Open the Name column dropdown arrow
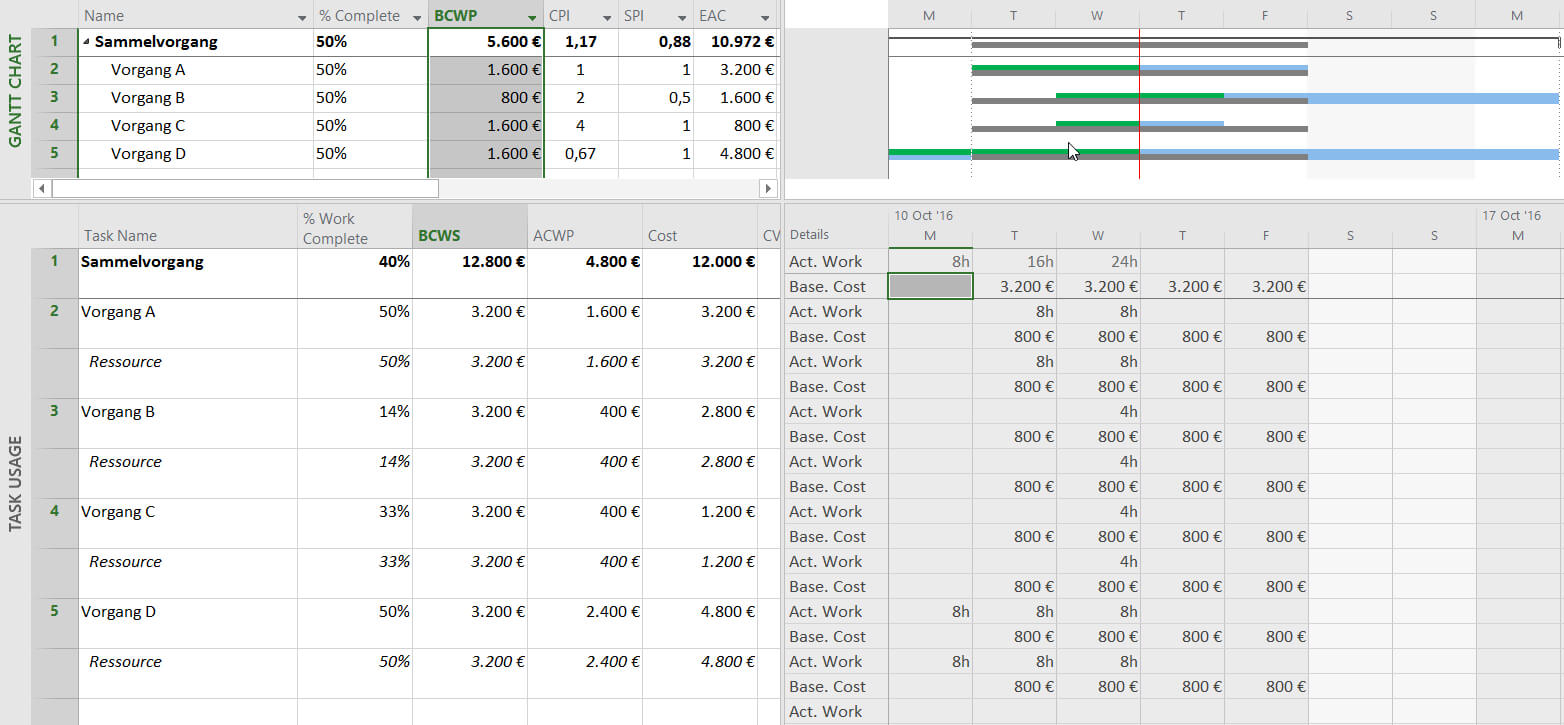 click(x=302, y=18)
